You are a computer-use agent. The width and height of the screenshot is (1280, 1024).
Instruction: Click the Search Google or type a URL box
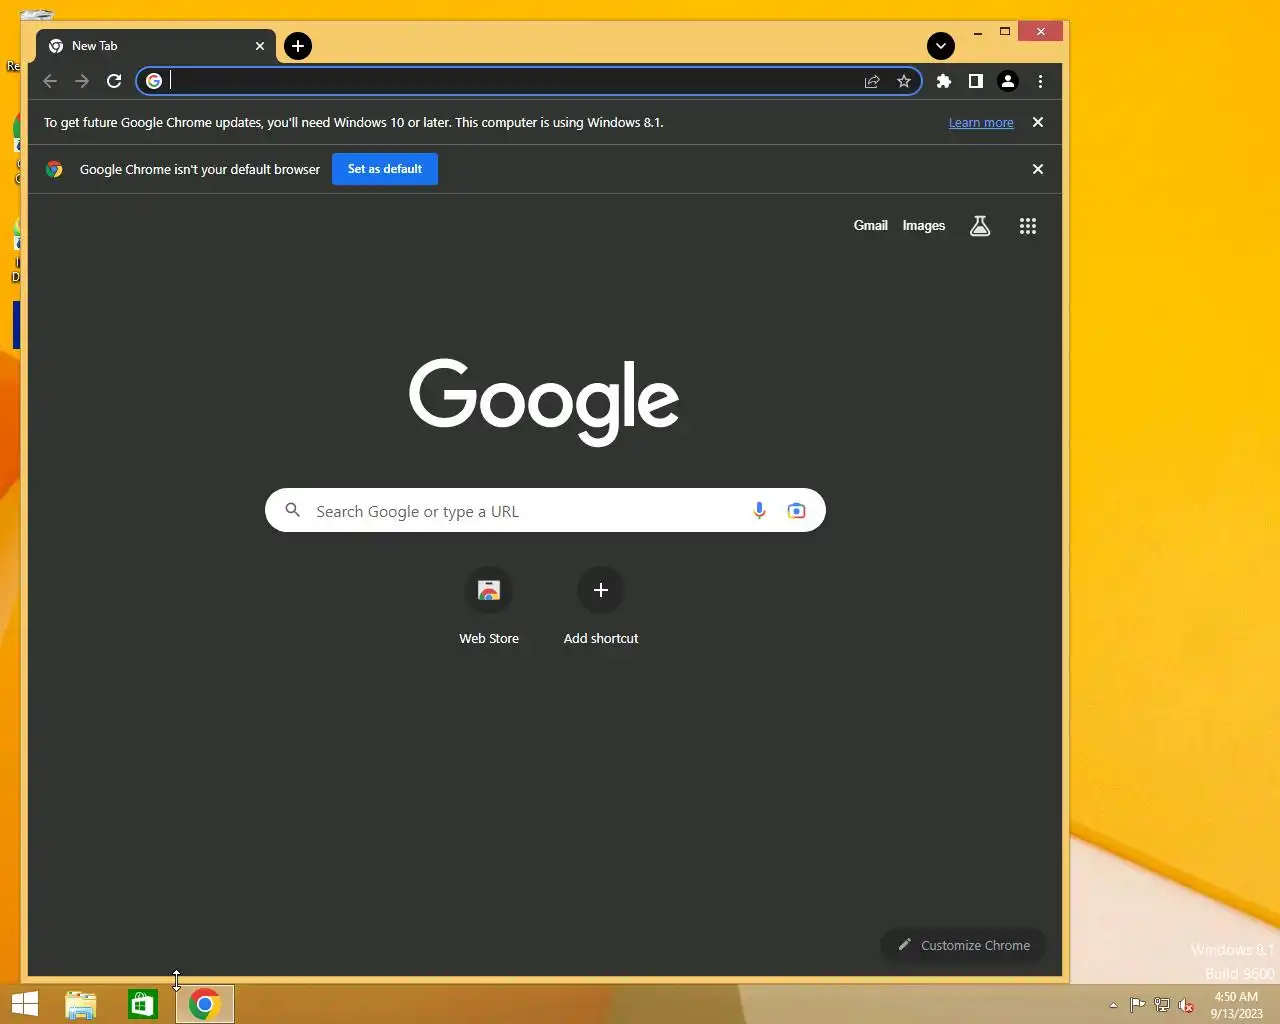545,510
